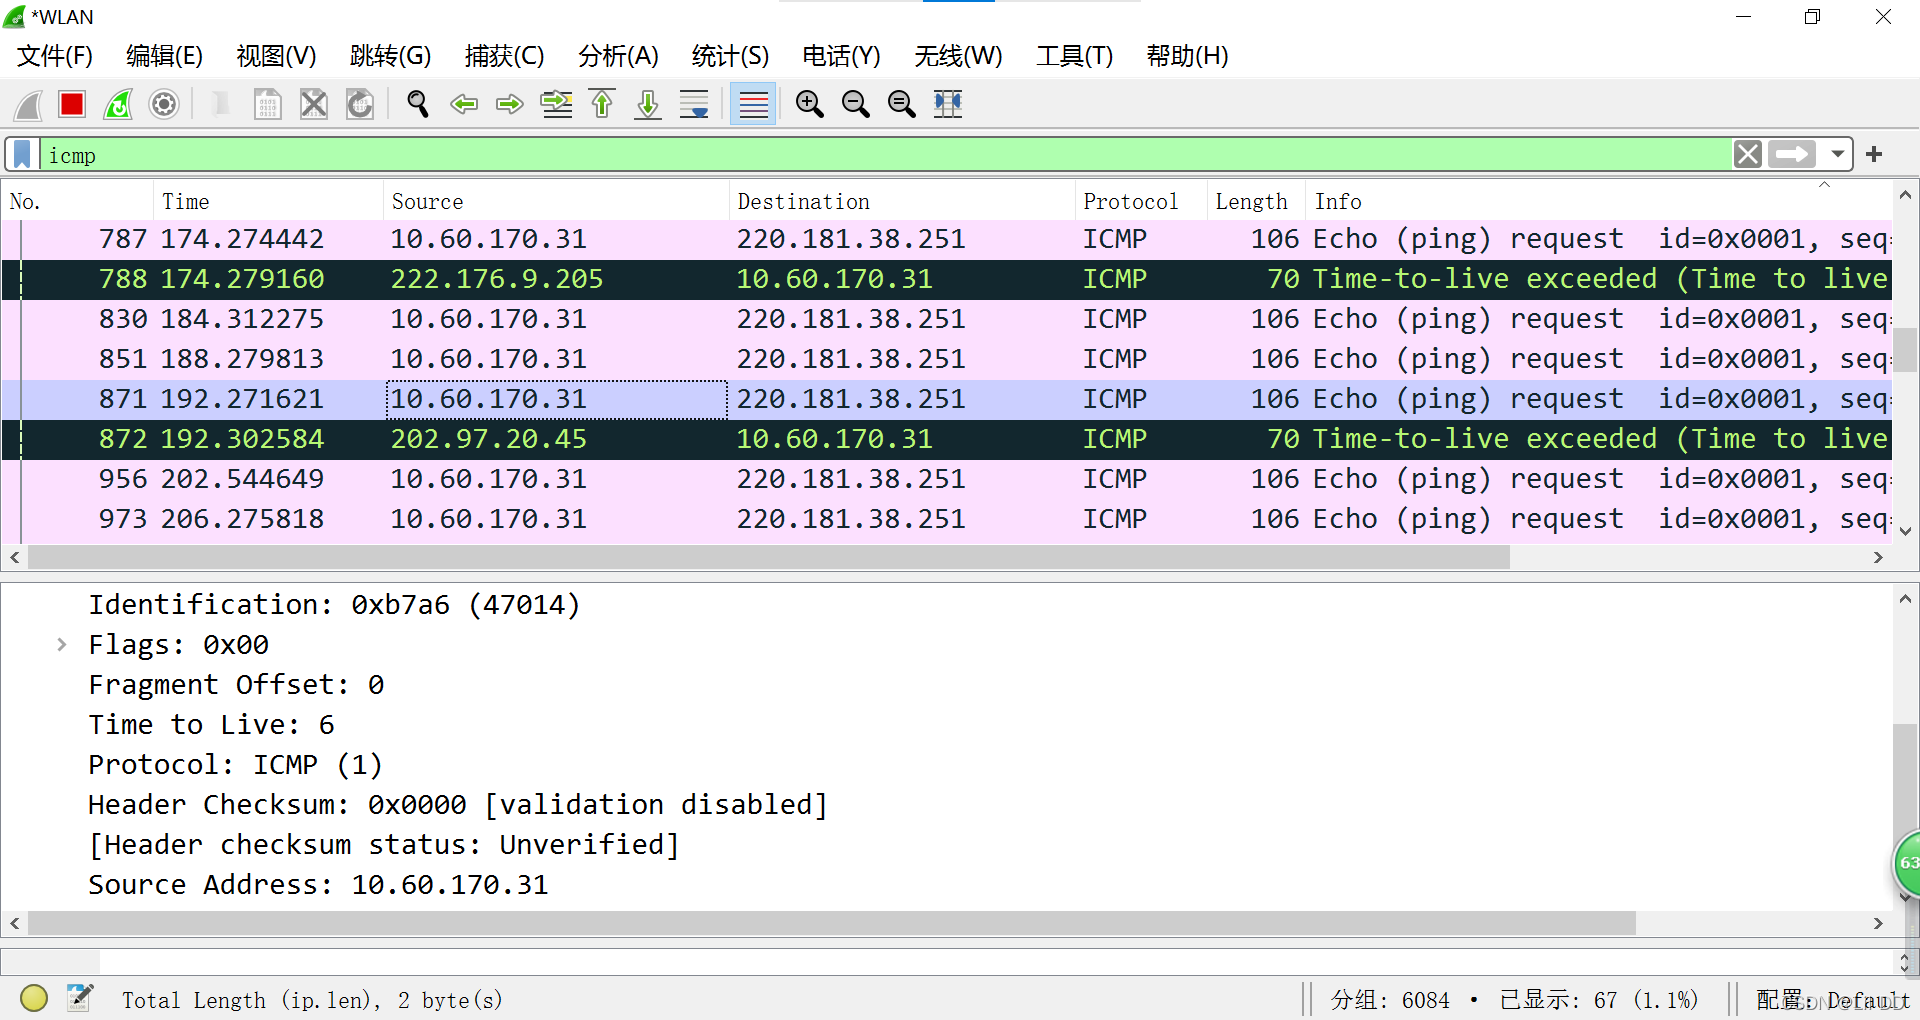
Task: Open the 跳转(G) menu
Action: (391, 56)
